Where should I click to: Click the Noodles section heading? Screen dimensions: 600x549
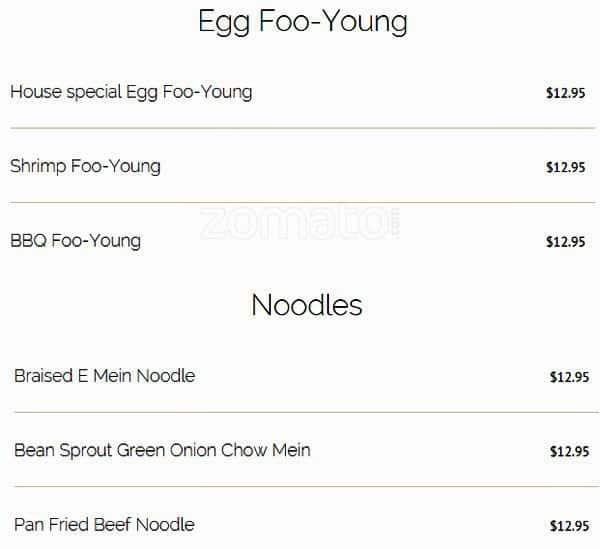point(307,304)
